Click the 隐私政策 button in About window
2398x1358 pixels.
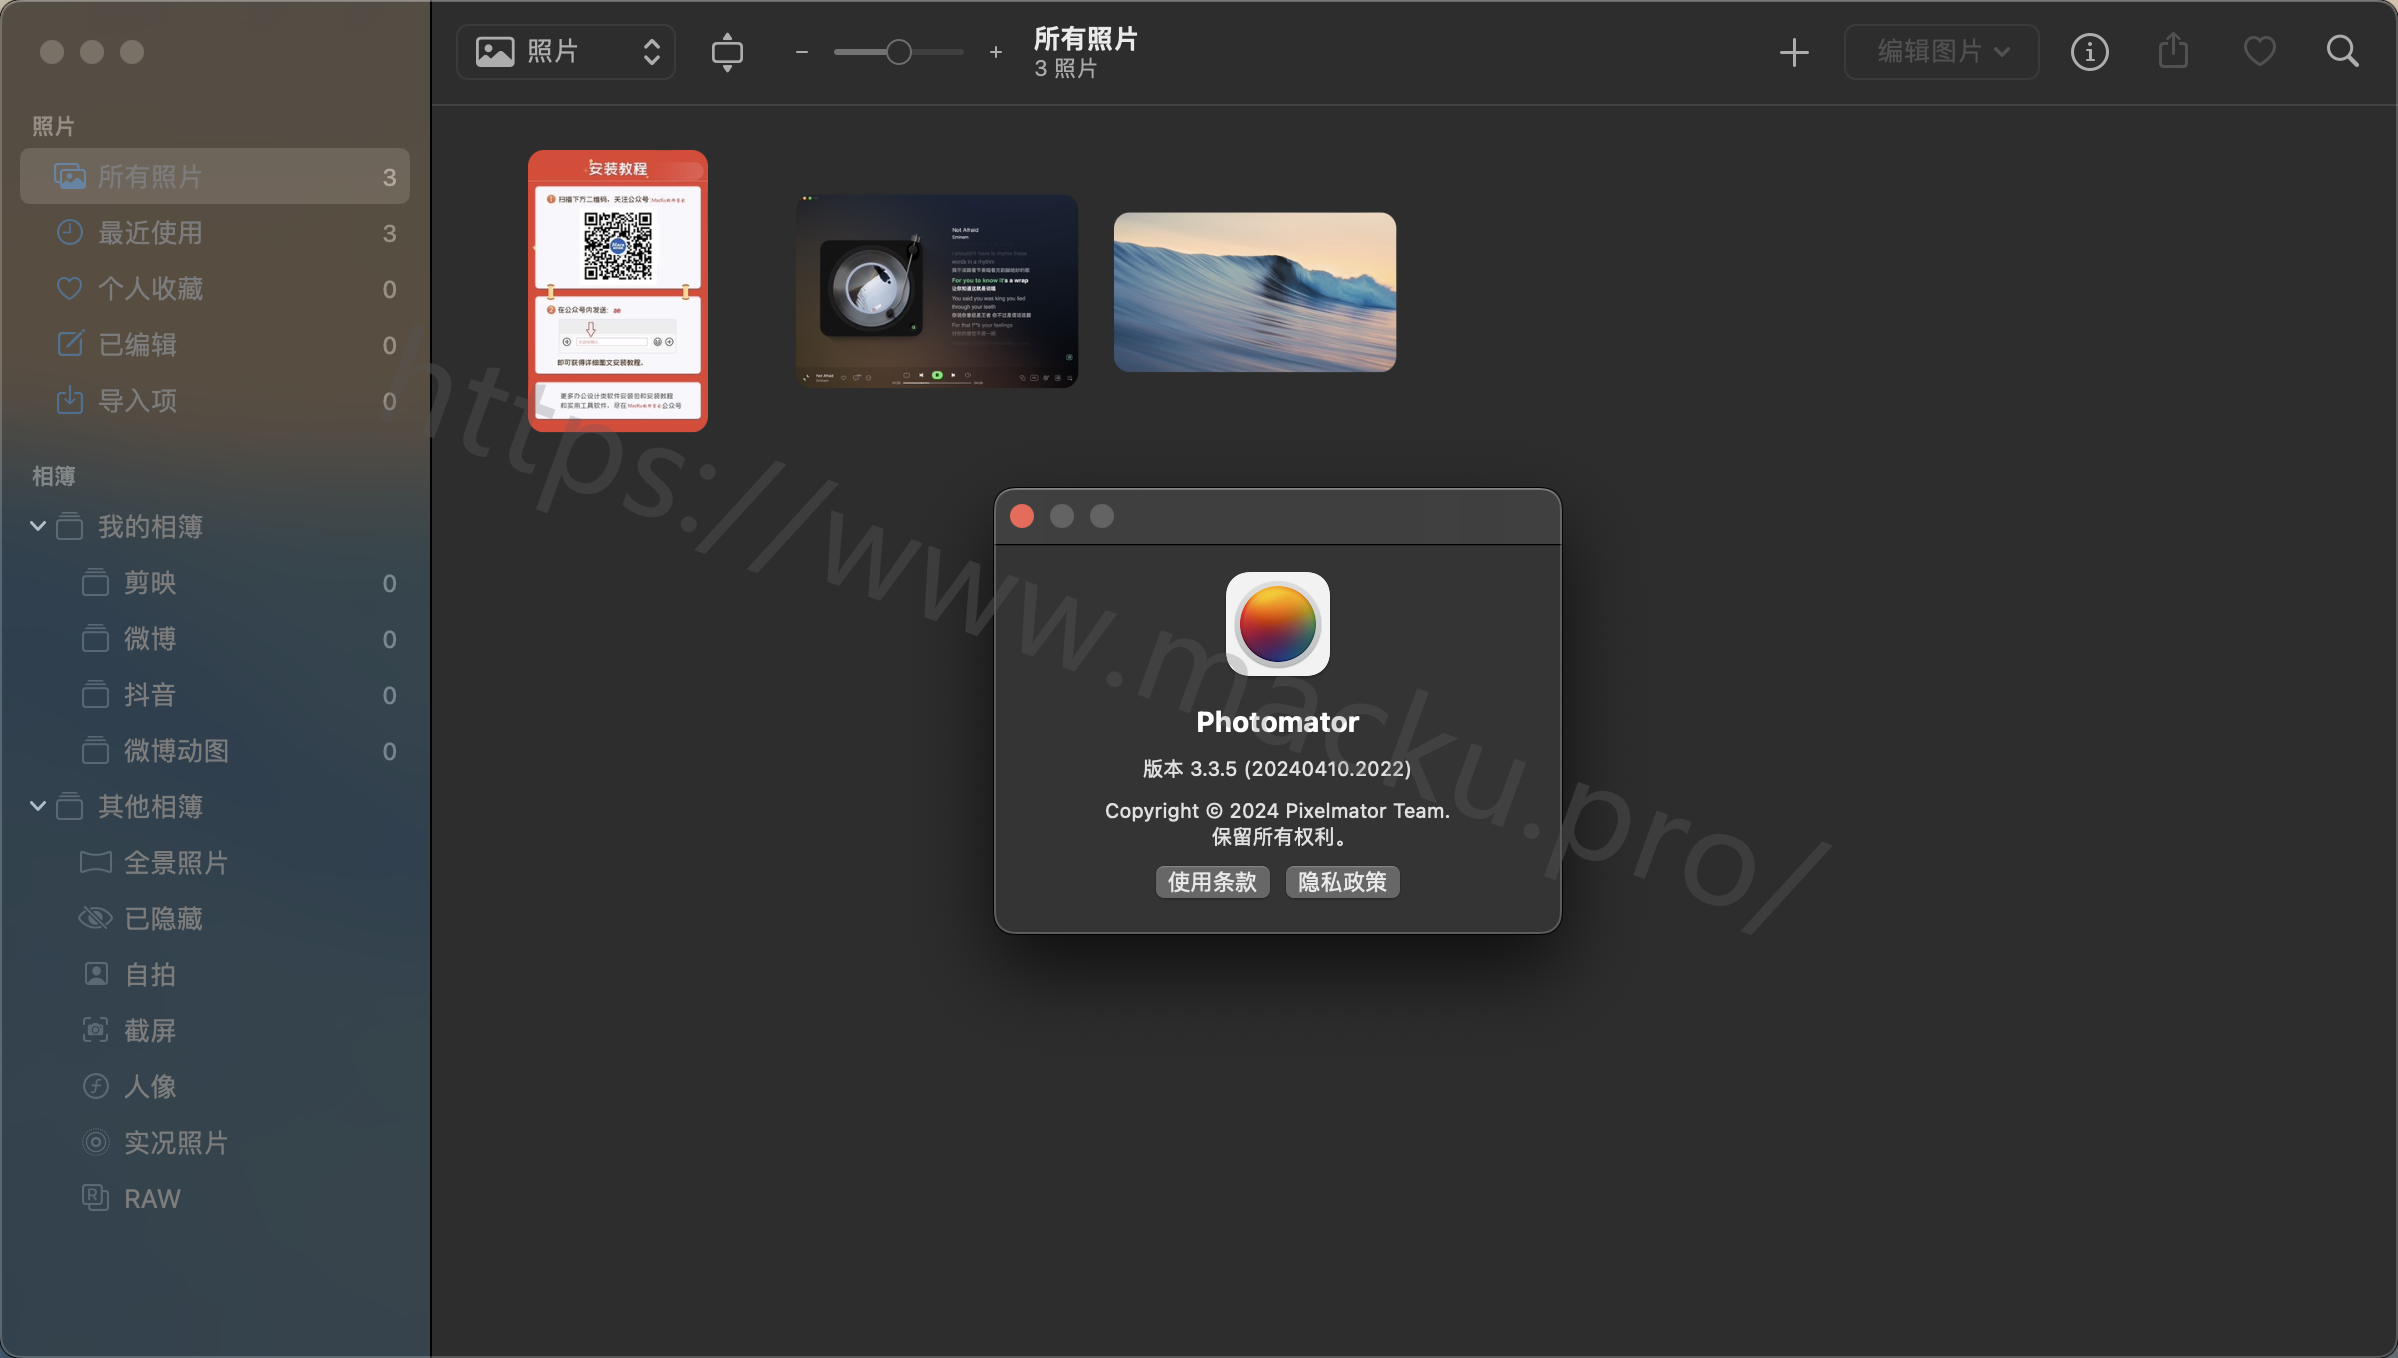(x=1342, y=882)
